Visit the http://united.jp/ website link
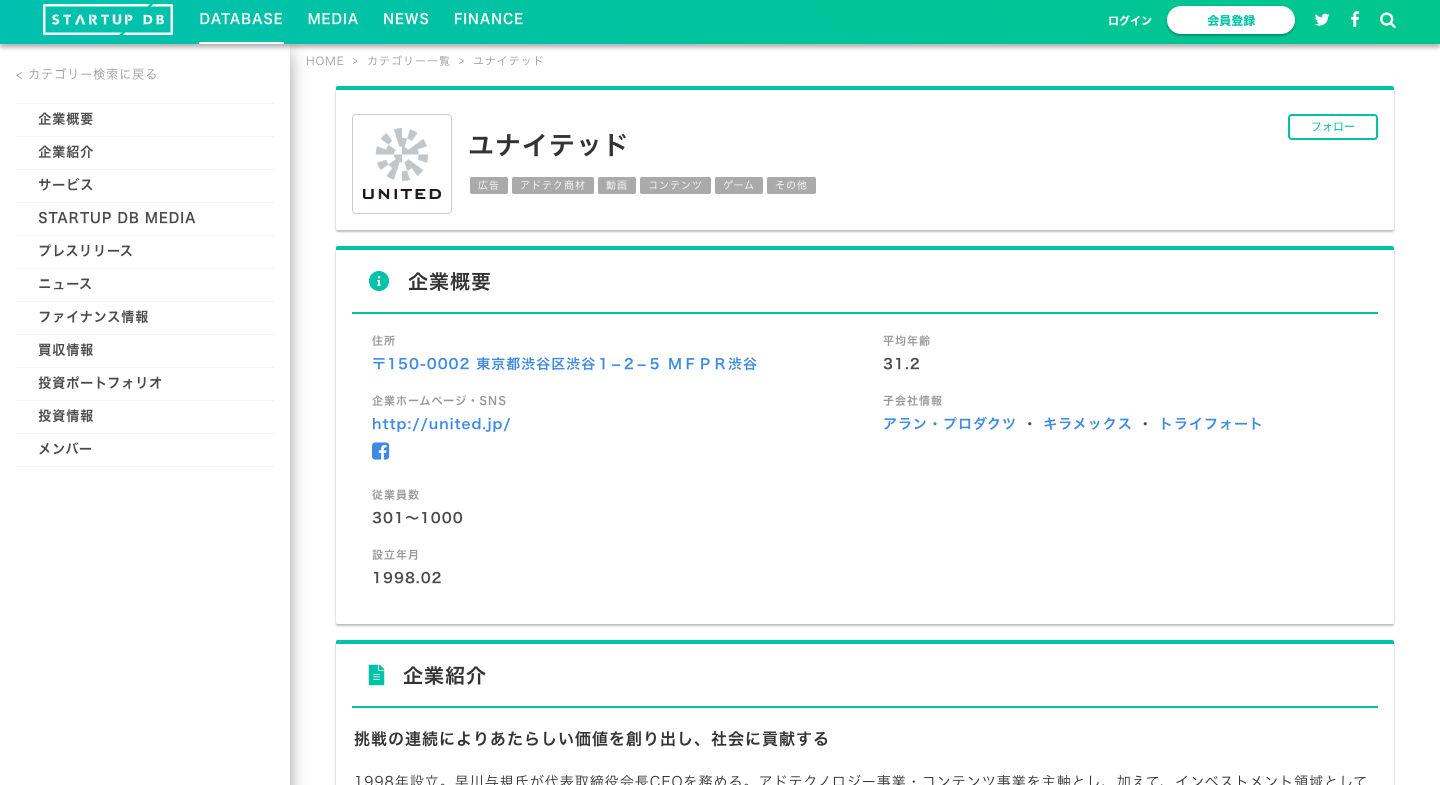Viewport: 1440px width, 785px height. (441, 424)
